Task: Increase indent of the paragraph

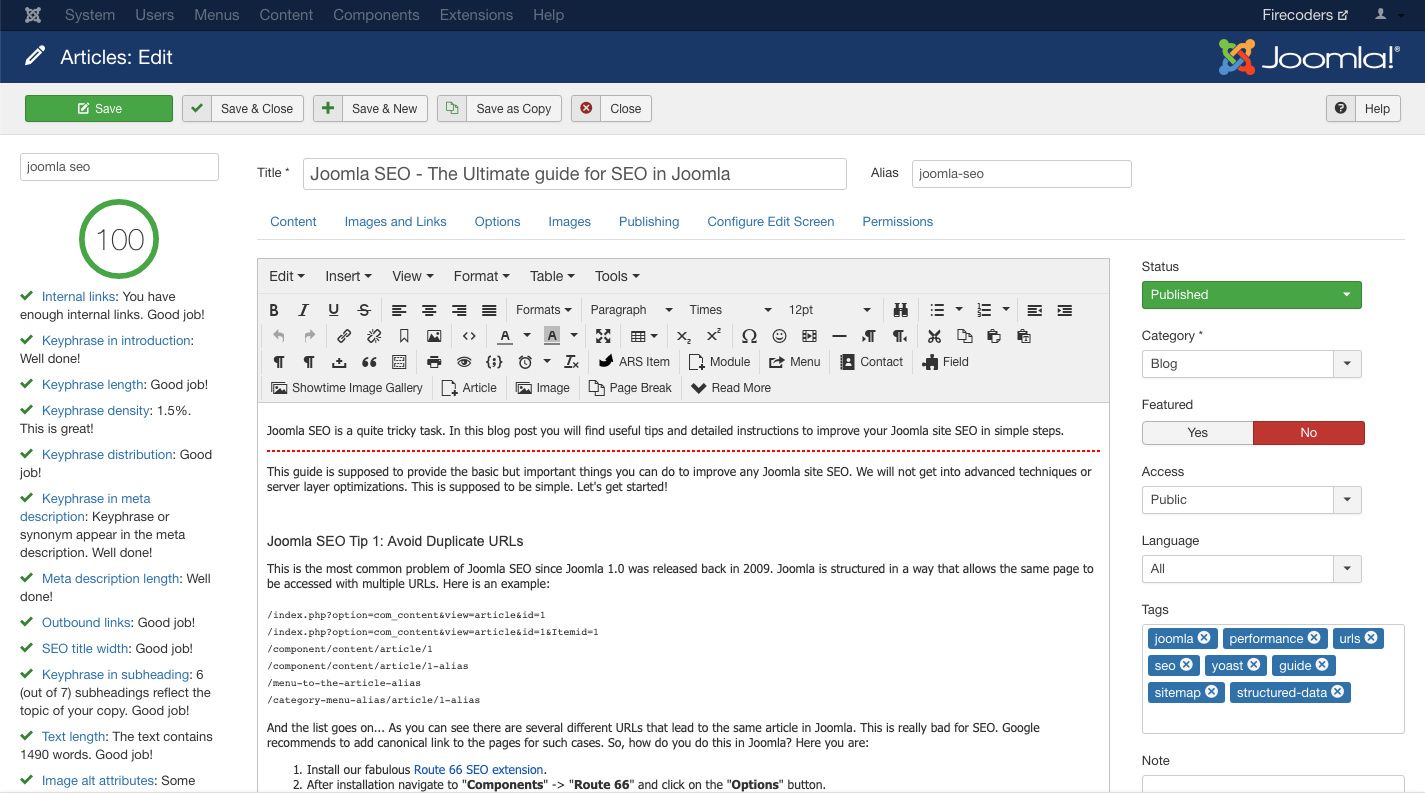Action: (1065, 310)
